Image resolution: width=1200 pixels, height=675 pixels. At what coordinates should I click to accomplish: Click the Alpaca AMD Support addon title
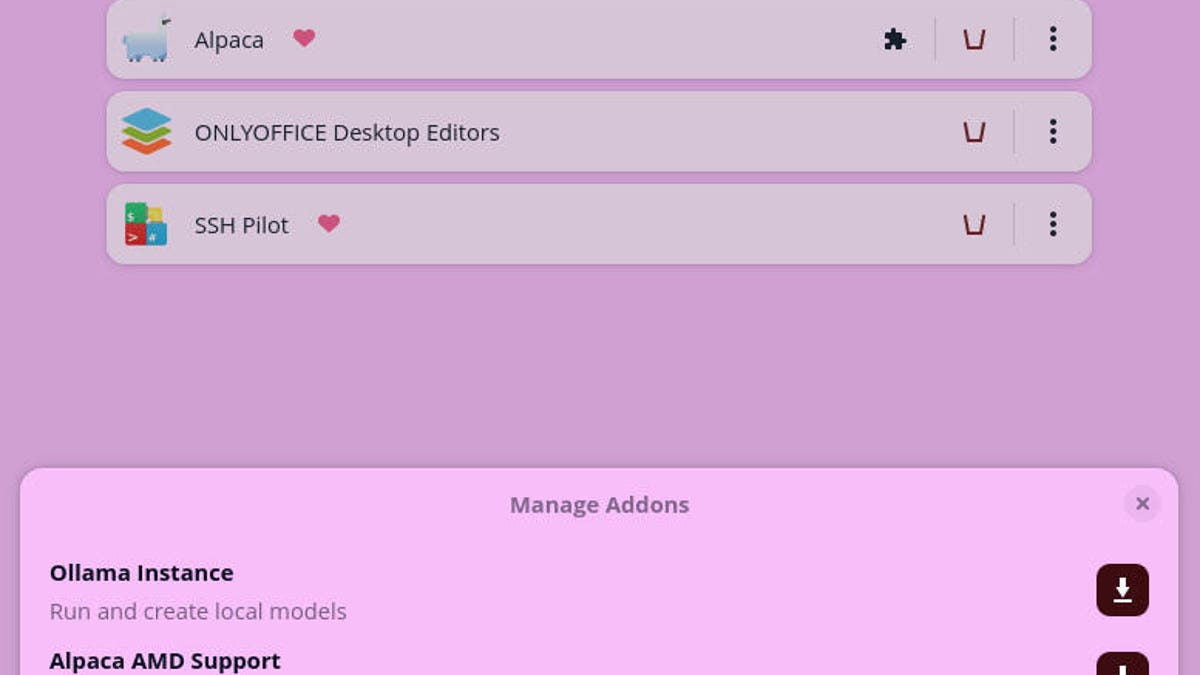tap(165, 661)
